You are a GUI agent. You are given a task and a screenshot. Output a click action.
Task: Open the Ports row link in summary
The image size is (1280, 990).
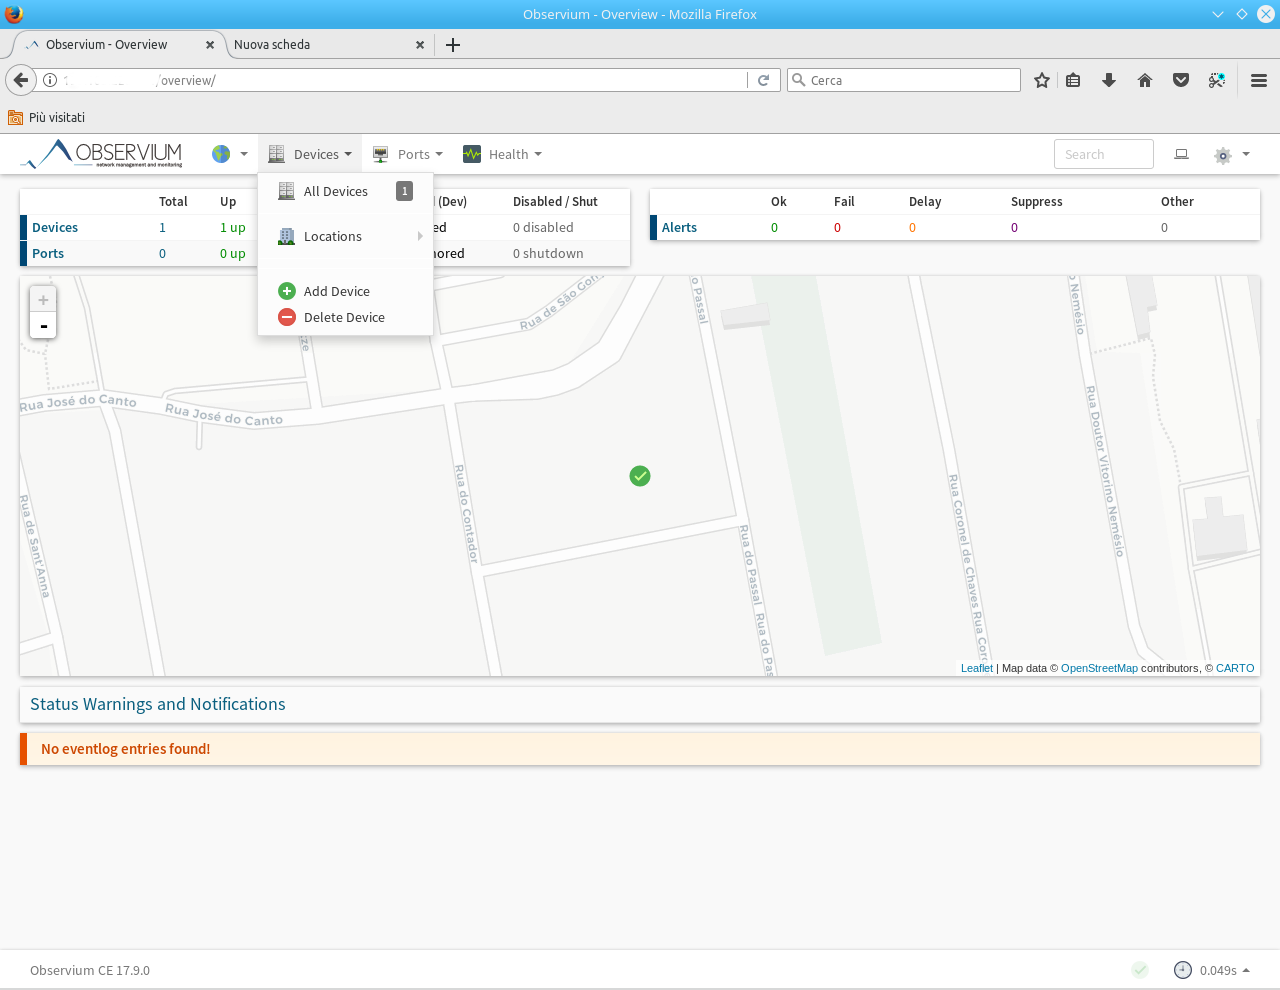(x=48, y=253)
